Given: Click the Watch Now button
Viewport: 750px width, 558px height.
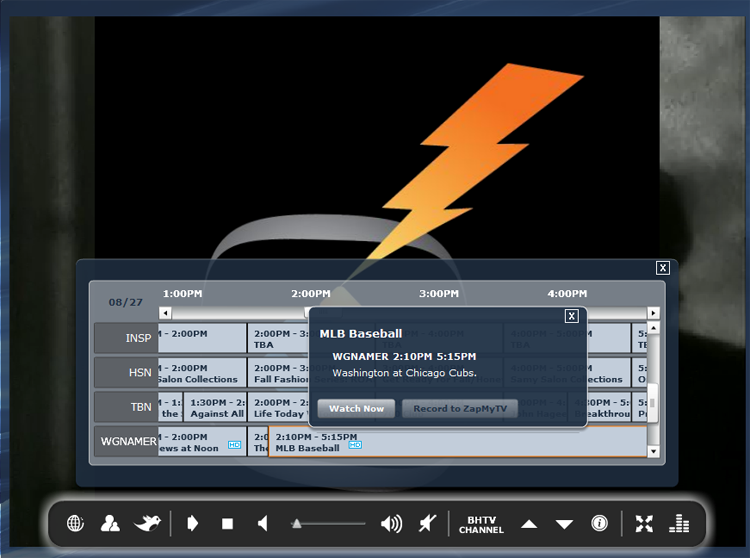Looking at the screenshot, I should point(356,409).
